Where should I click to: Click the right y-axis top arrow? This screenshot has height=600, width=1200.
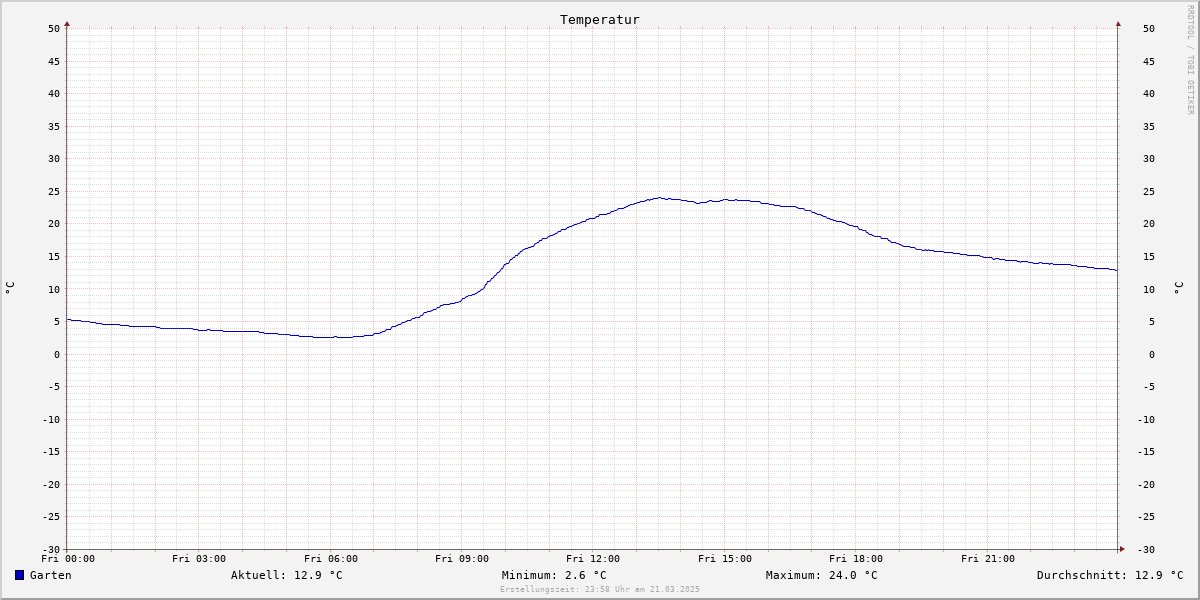(1118, 23)
